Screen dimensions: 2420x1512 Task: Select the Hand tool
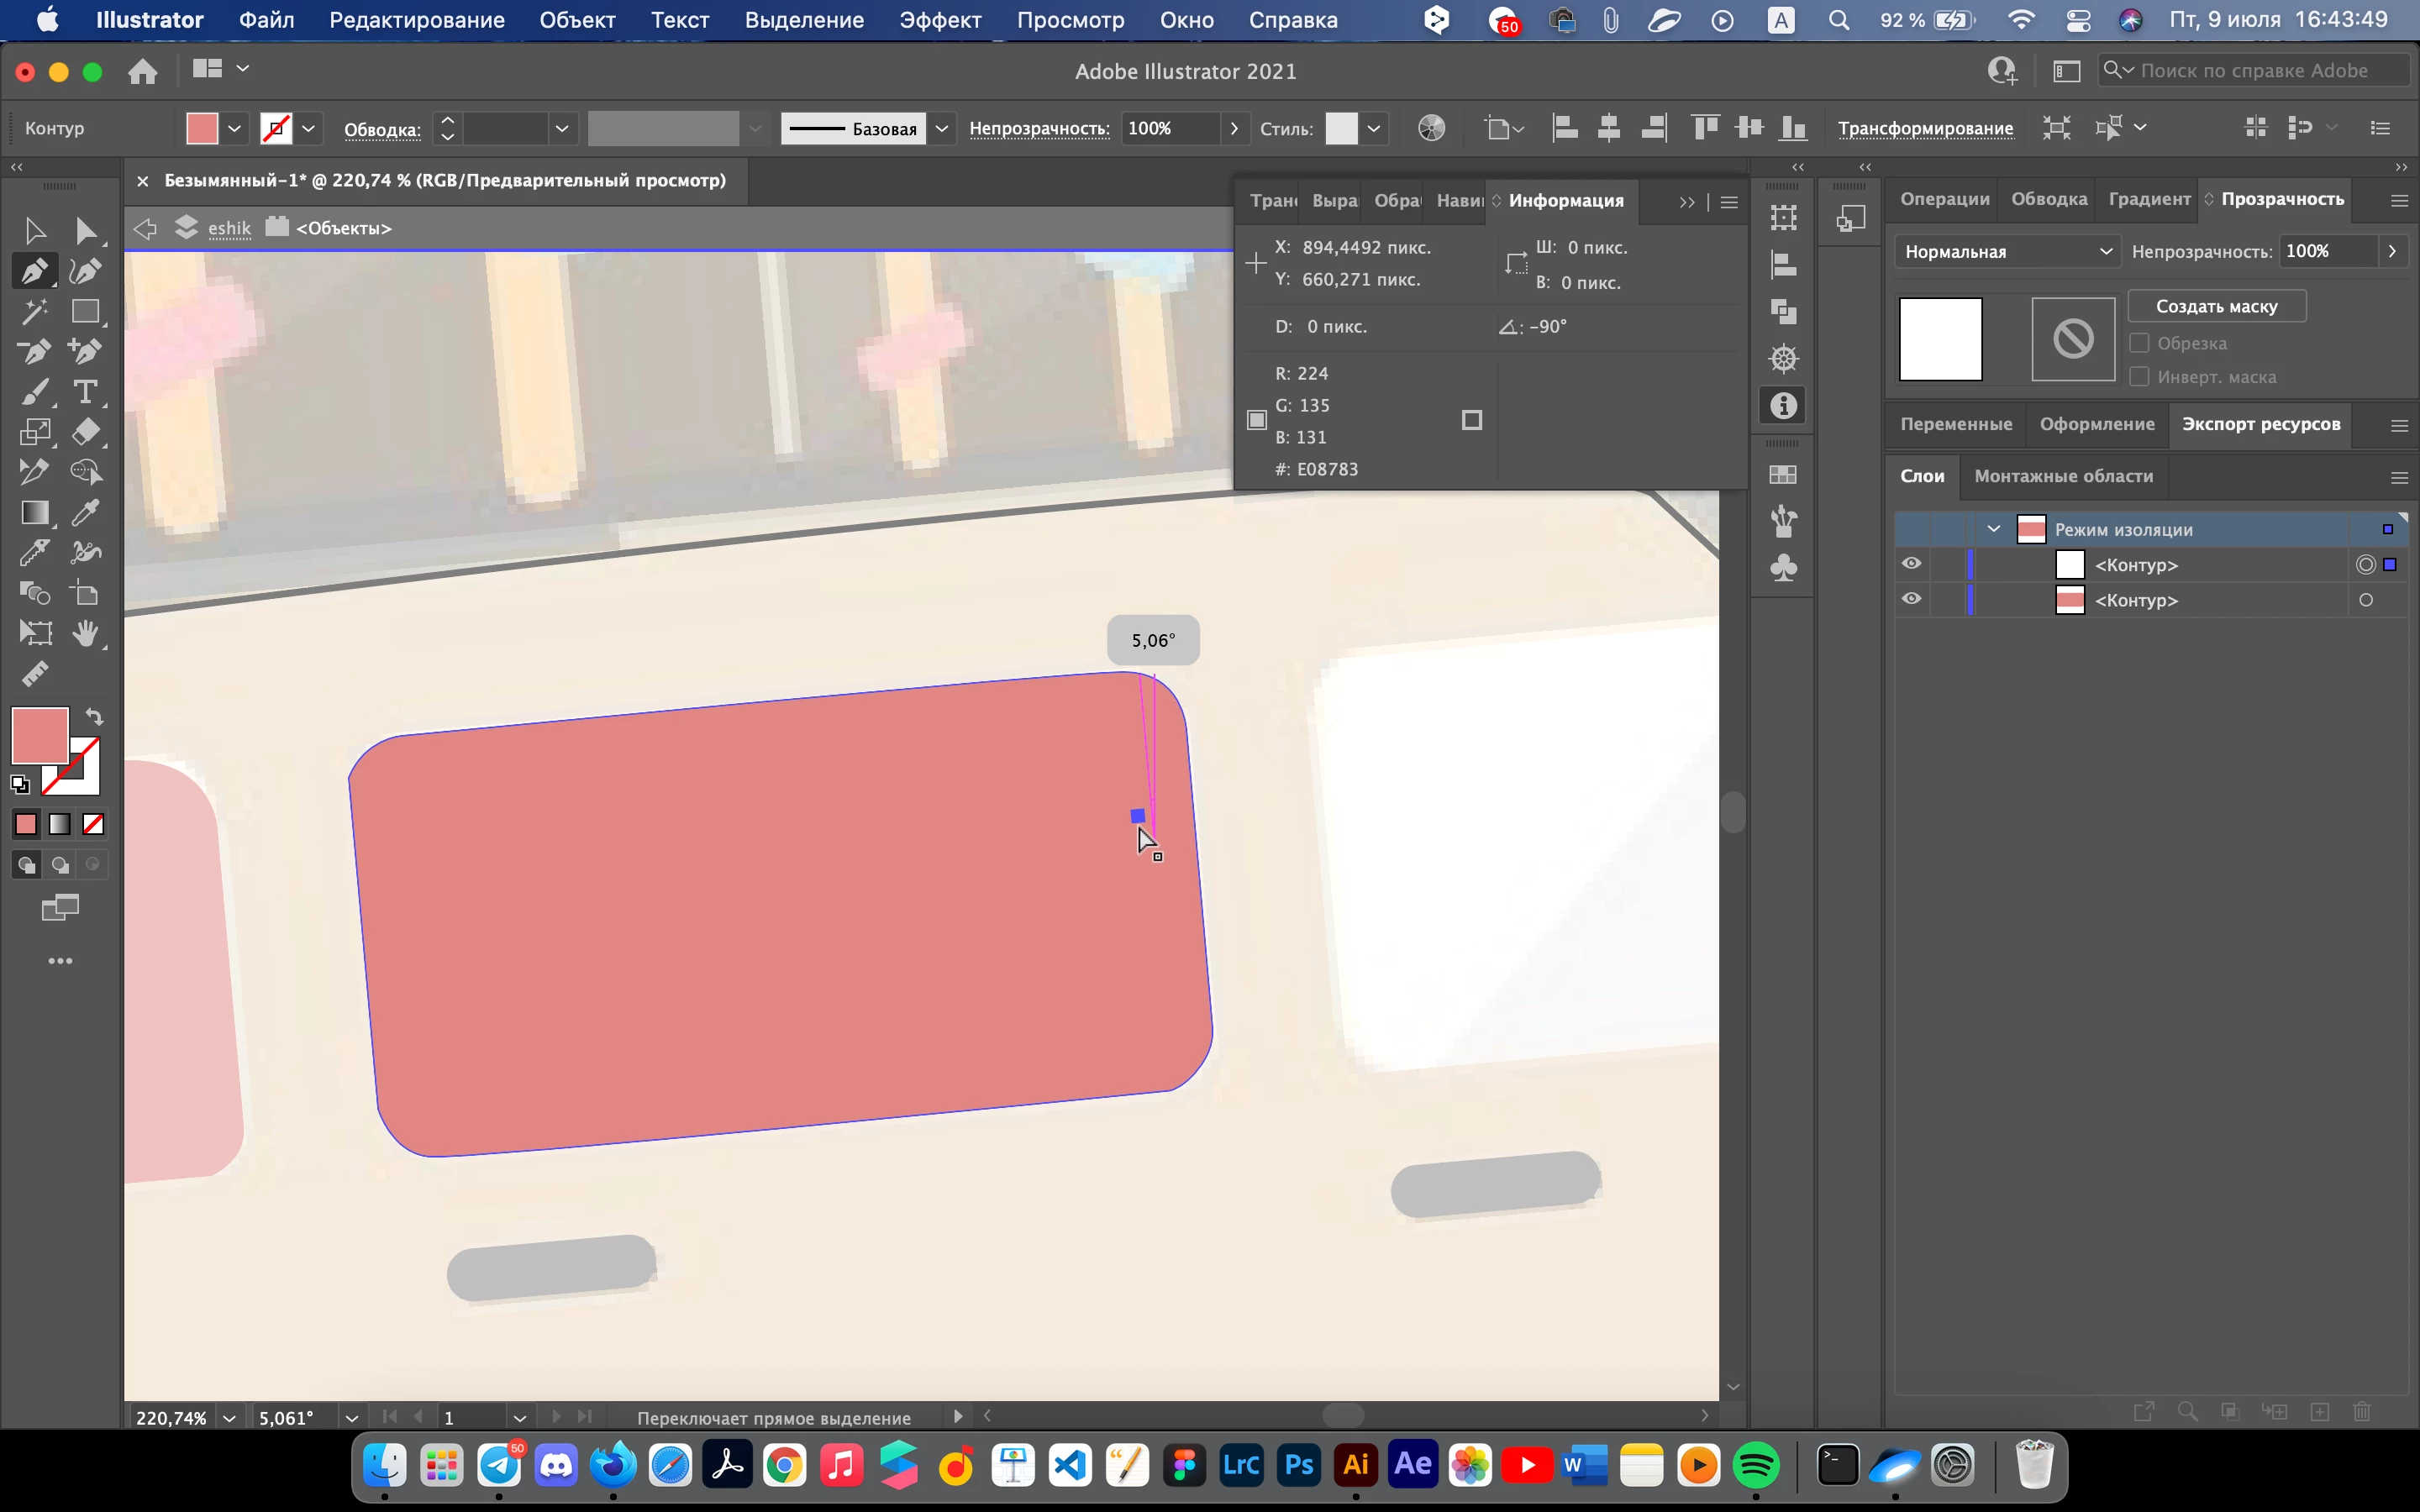(85, 632)
